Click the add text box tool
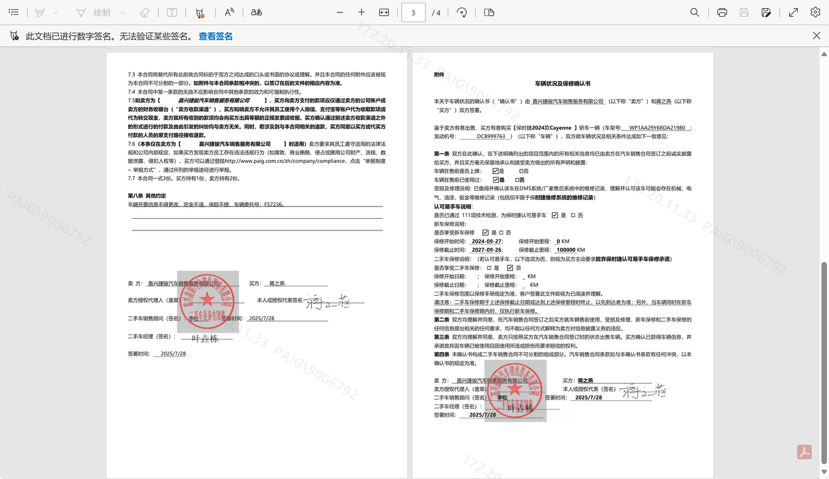829x479 pixels. [x=172, y=13]
